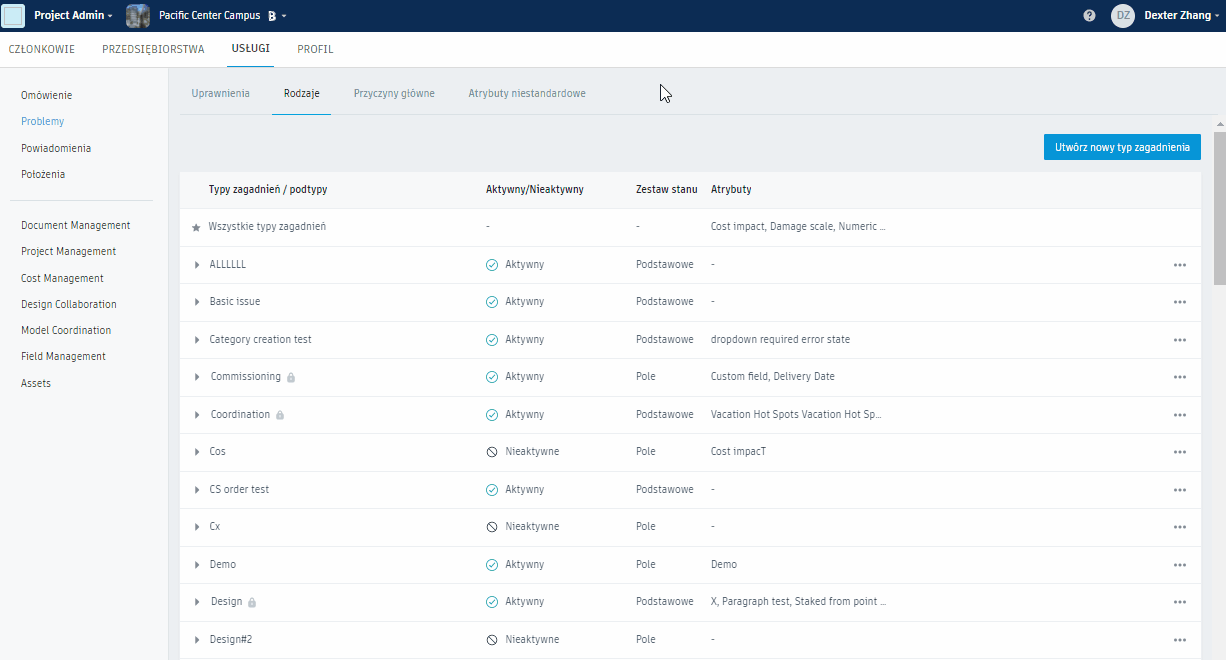Click the active check icon in Demo row

click(x=492, y=564)
